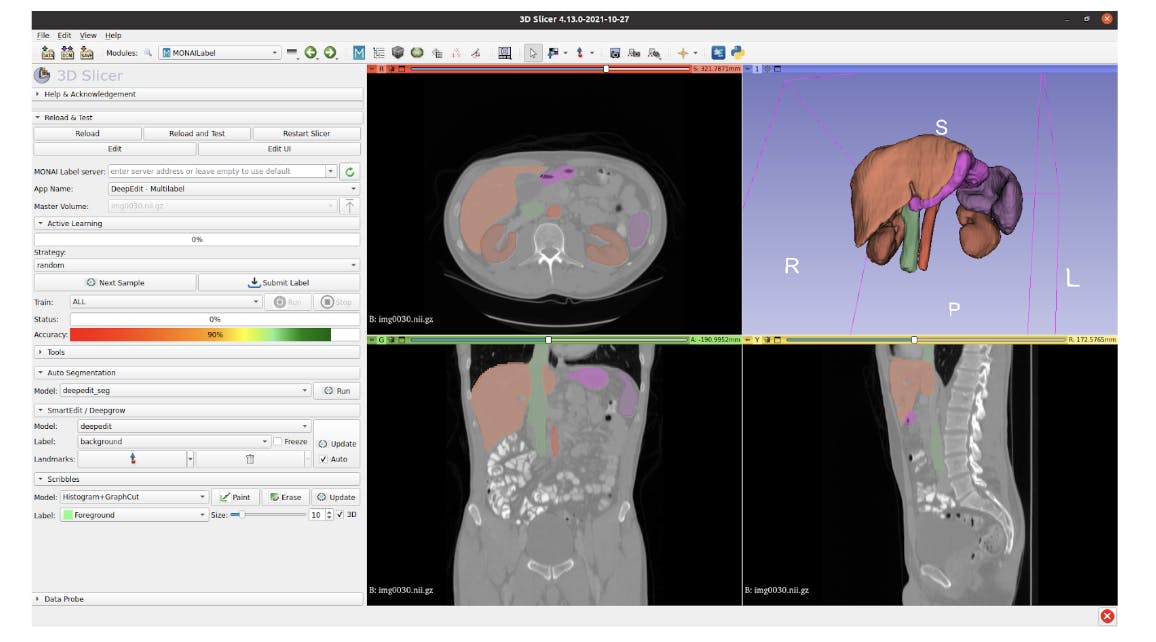
Task: Open the Load Data toolbar icon
Action: [x=48, y=52]
